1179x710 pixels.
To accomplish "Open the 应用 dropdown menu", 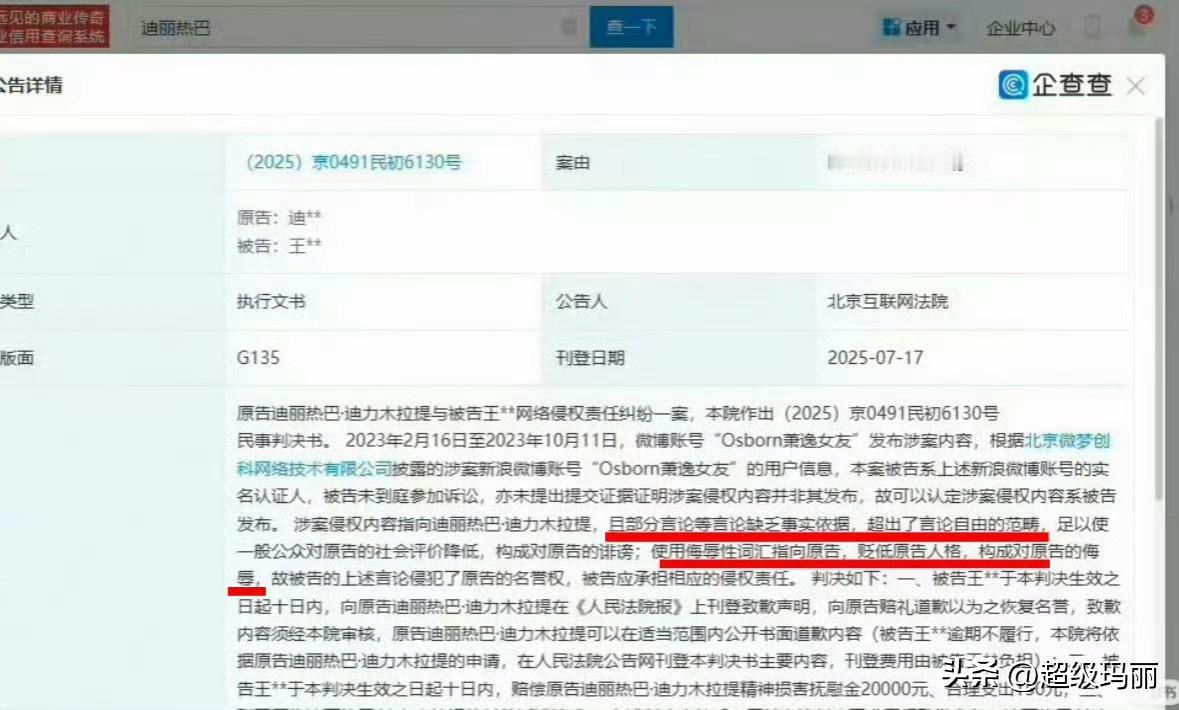I will 918,28.
